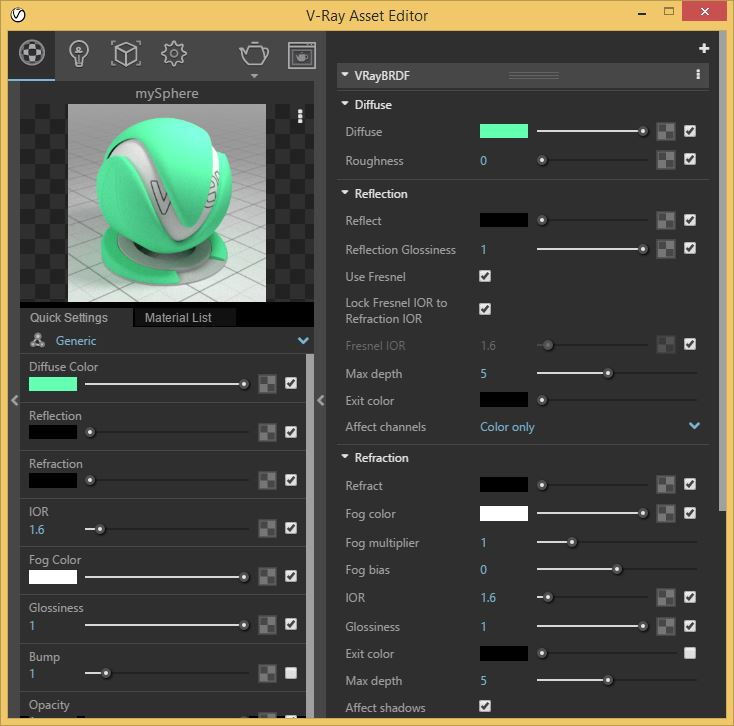
Task: Click the mySphere material name label
Action: coord(167,94)
